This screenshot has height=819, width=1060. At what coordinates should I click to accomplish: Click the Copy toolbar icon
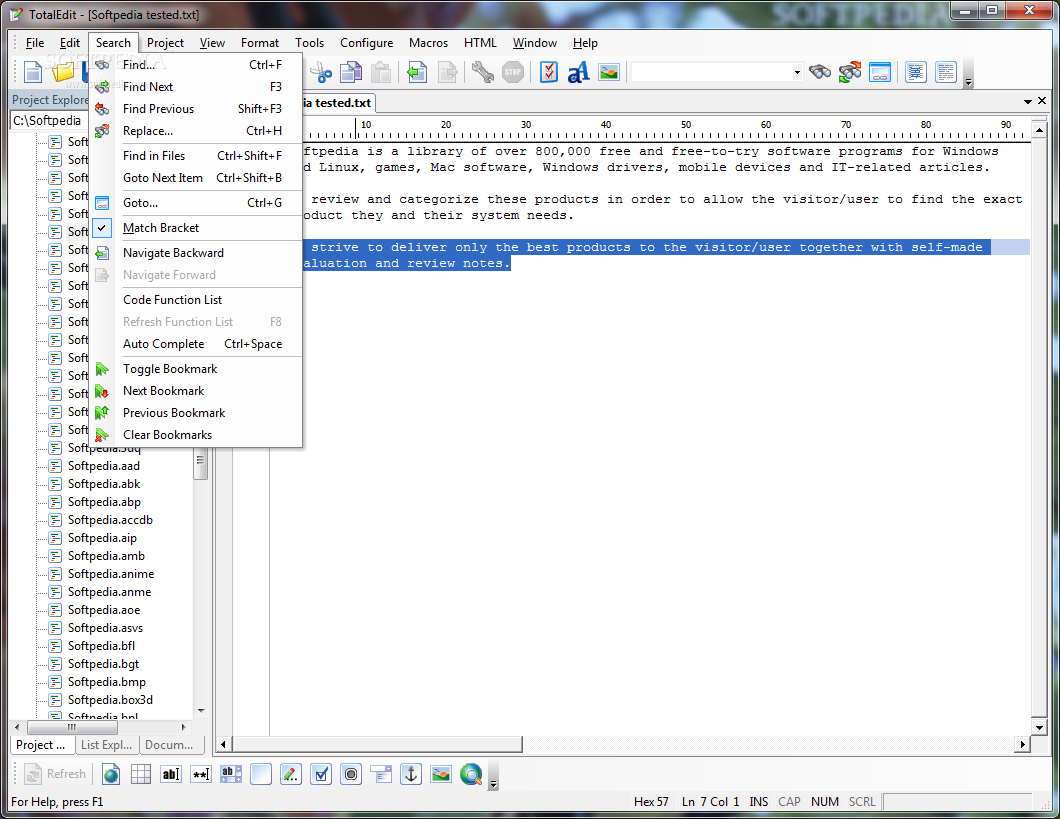pos(351,72)
